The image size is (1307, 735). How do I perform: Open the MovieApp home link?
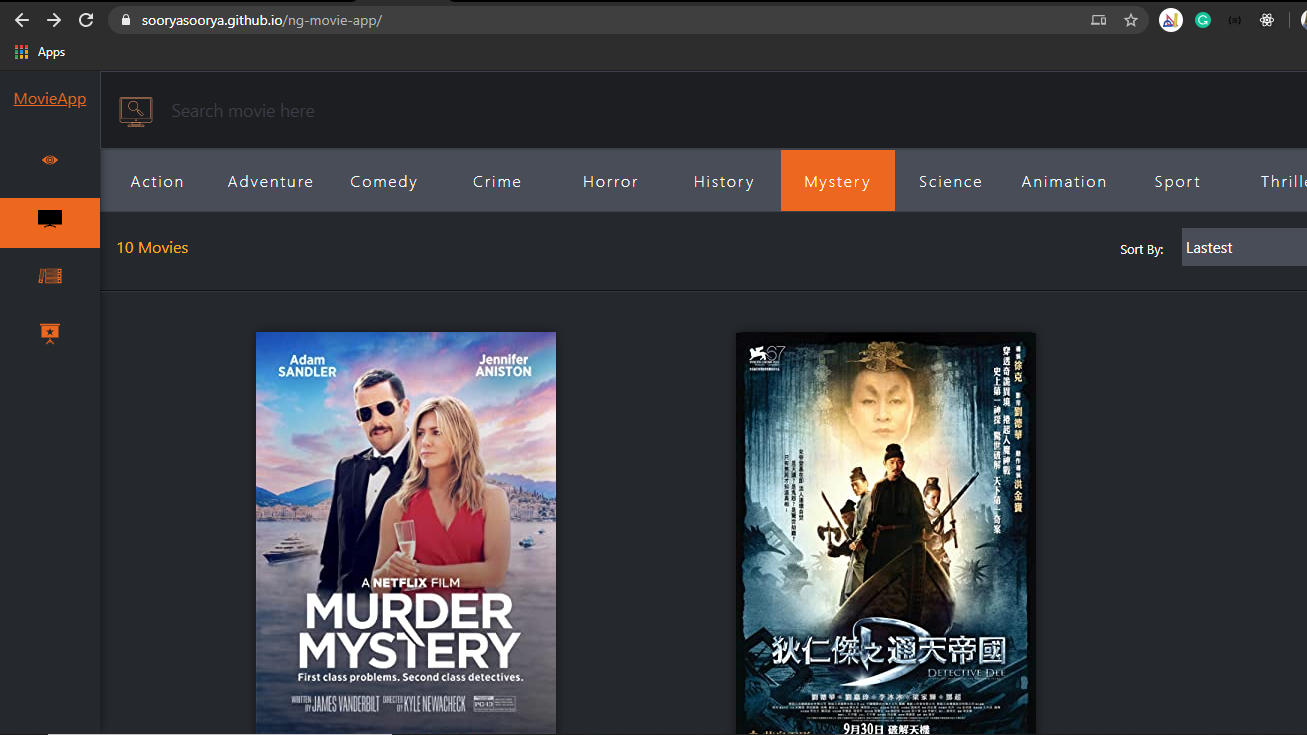49,98
